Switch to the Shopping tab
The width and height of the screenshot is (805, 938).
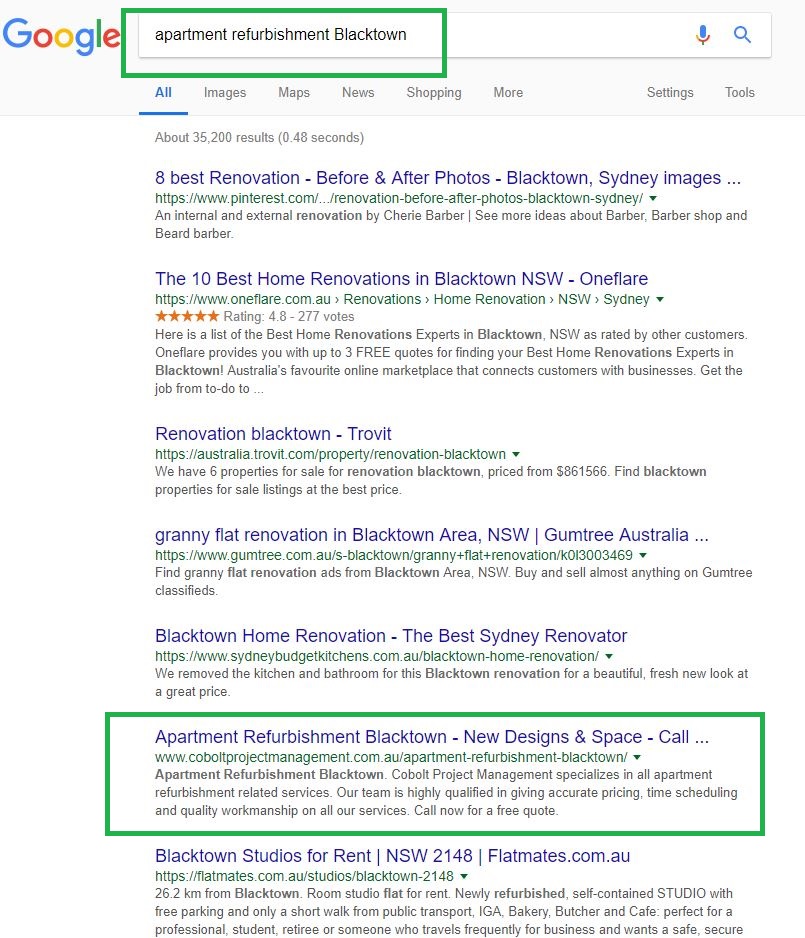point(434,93)
